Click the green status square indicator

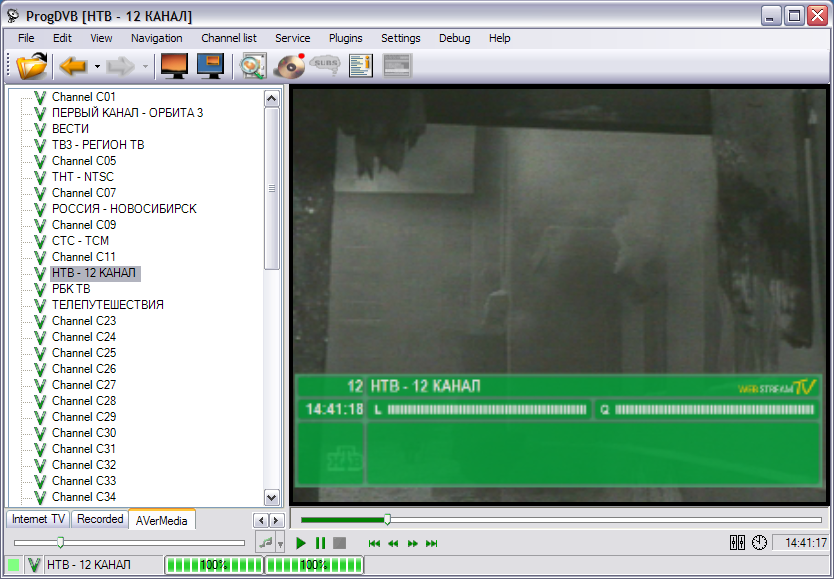click(x=14, y=565)
